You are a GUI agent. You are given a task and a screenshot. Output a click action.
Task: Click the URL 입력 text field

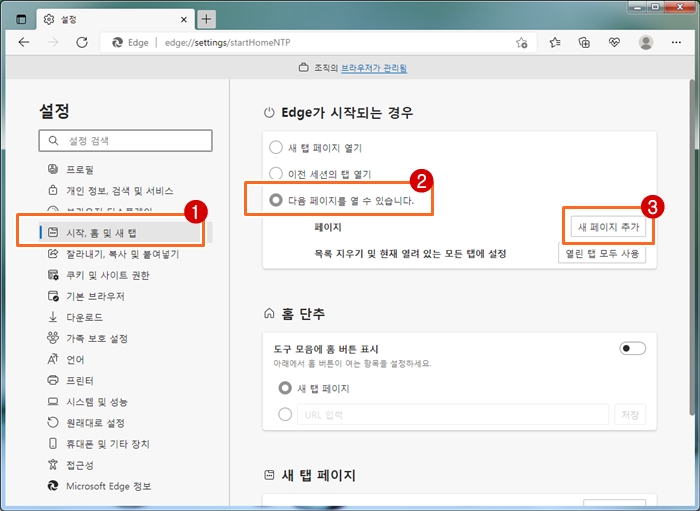(x=453, y=415)
